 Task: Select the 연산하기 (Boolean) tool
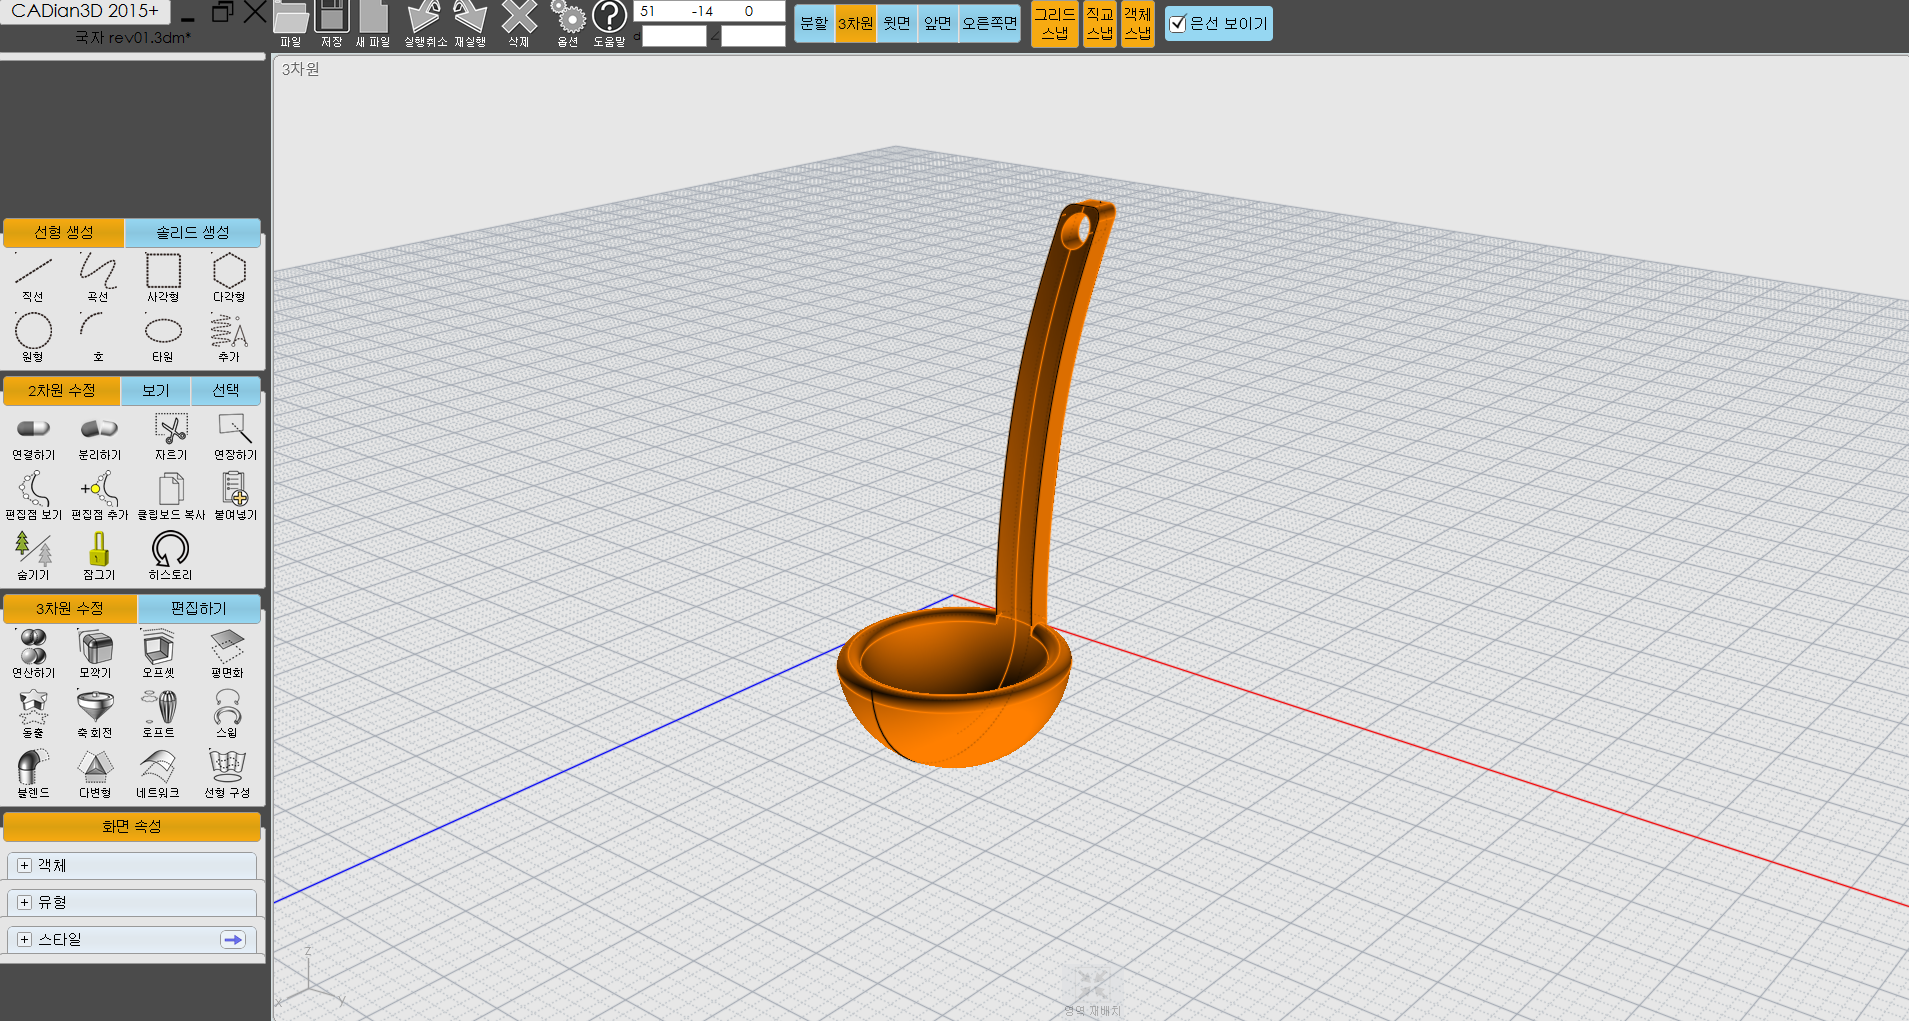click(33, 647)
